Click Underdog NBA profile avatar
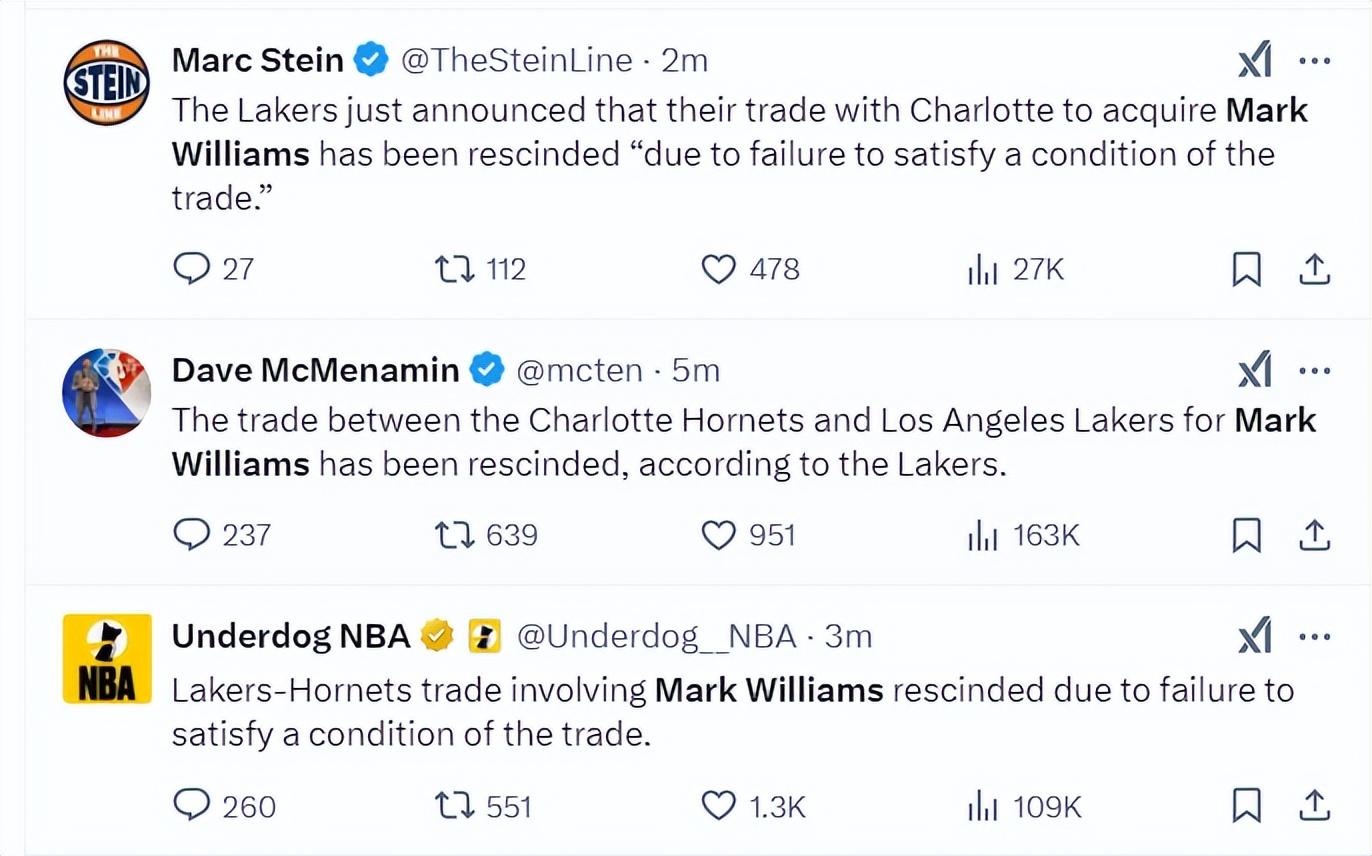1372x856 pixels. pyautogui.click(x=107, y=658)
